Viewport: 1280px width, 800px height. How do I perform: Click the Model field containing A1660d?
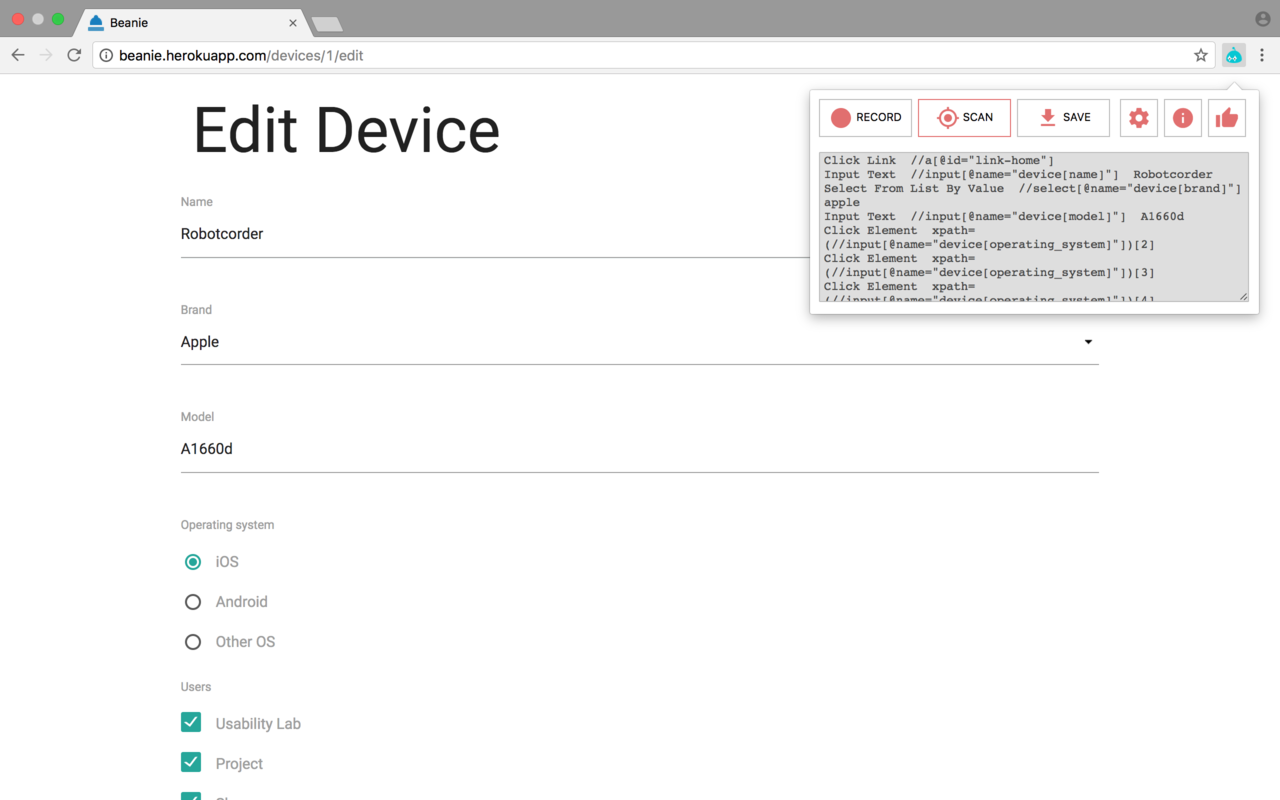coord(640,449)
